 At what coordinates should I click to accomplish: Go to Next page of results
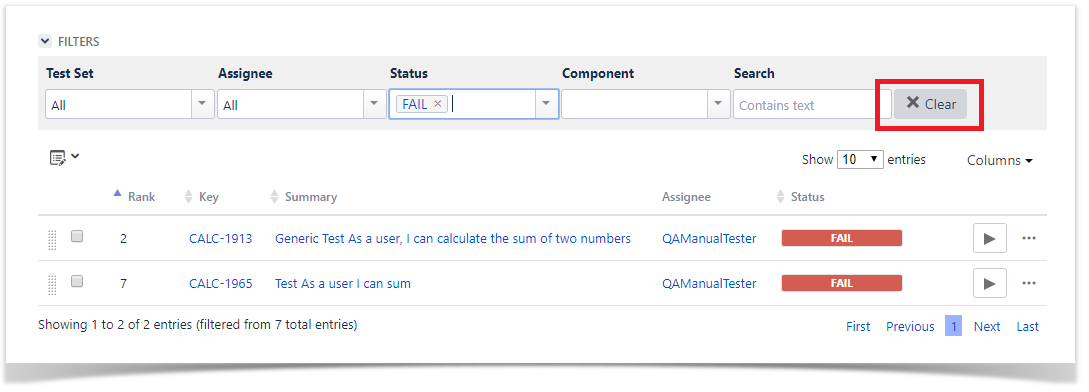tap(987, 327)
